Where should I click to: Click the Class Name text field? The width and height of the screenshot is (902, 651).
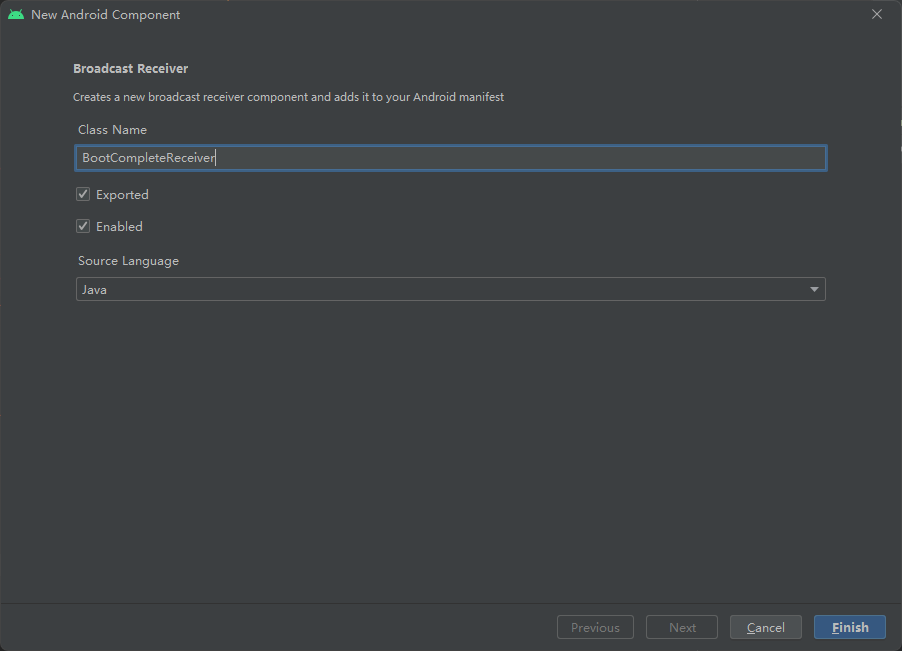click(x=451, y=158)
